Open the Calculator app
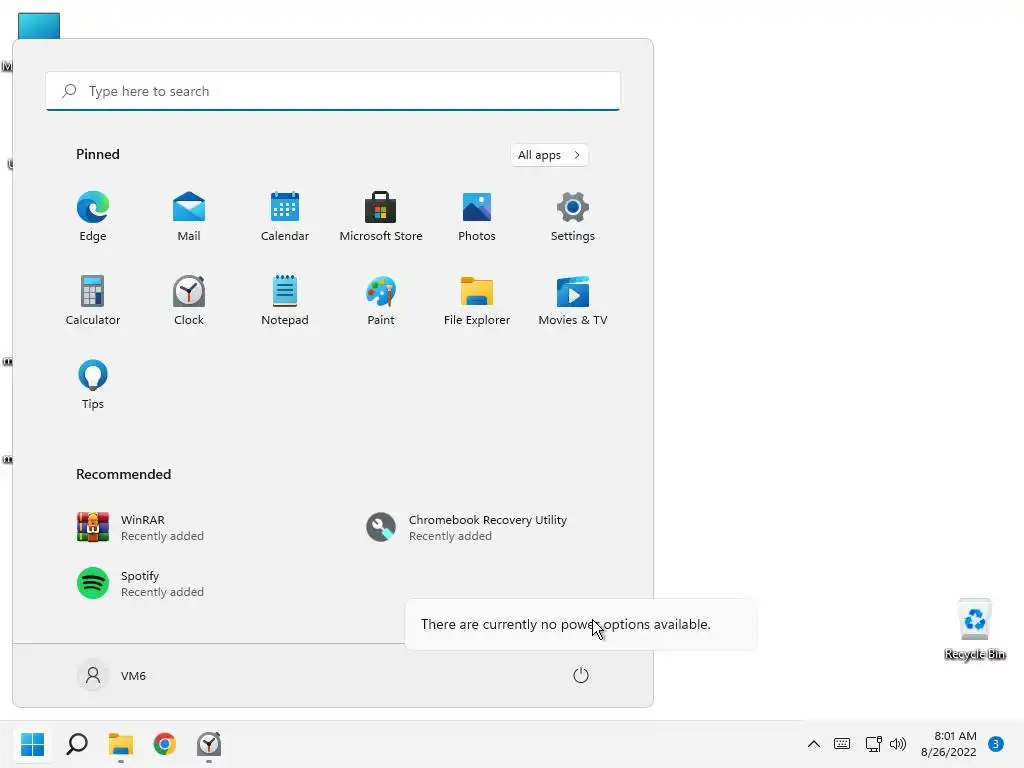 pyautogui.click(x=93, y=300)
